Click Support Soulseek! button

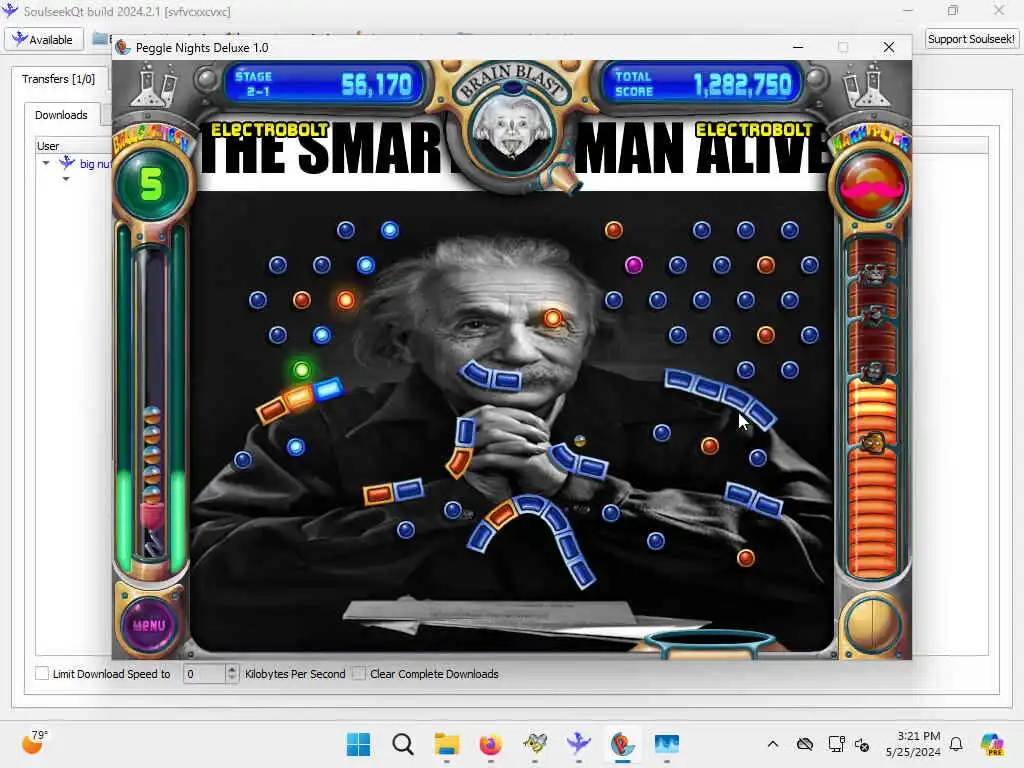coord(970,39)
